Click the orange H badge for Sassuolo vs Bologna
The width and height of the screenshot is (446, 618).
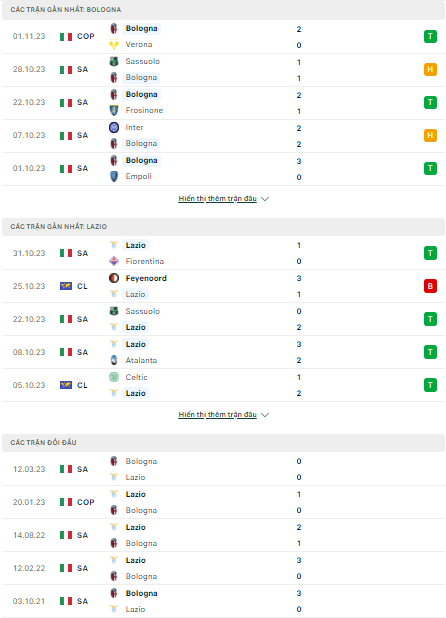click(x=430, y=69)
